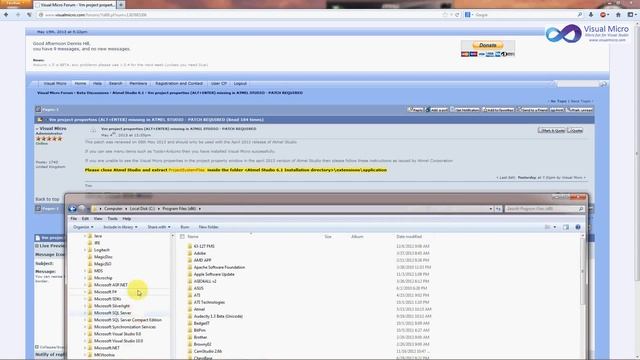Image resolution: width=640 pixels, height=360 pixels.
Task: Select the Visual Micro Forum browser tab
Action: click(x=75, y=4)
